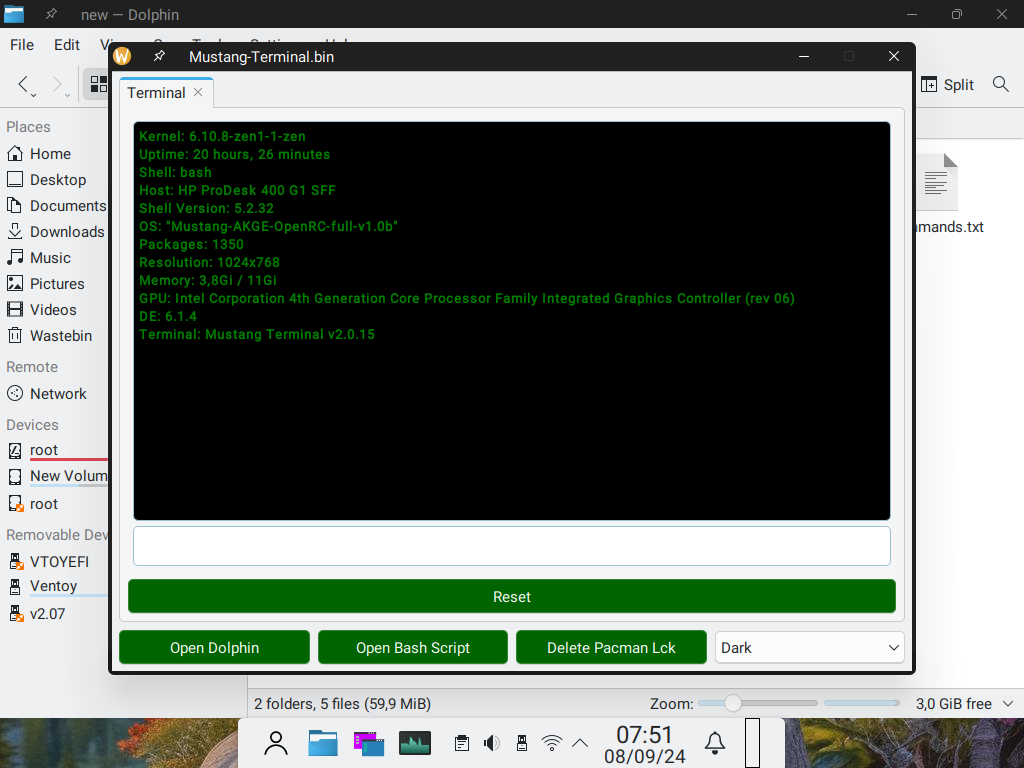Click the Kernel: 6.10.8-zen1-1-zen line
Viewport: 1024px width, 768px height.
[222, 136]
